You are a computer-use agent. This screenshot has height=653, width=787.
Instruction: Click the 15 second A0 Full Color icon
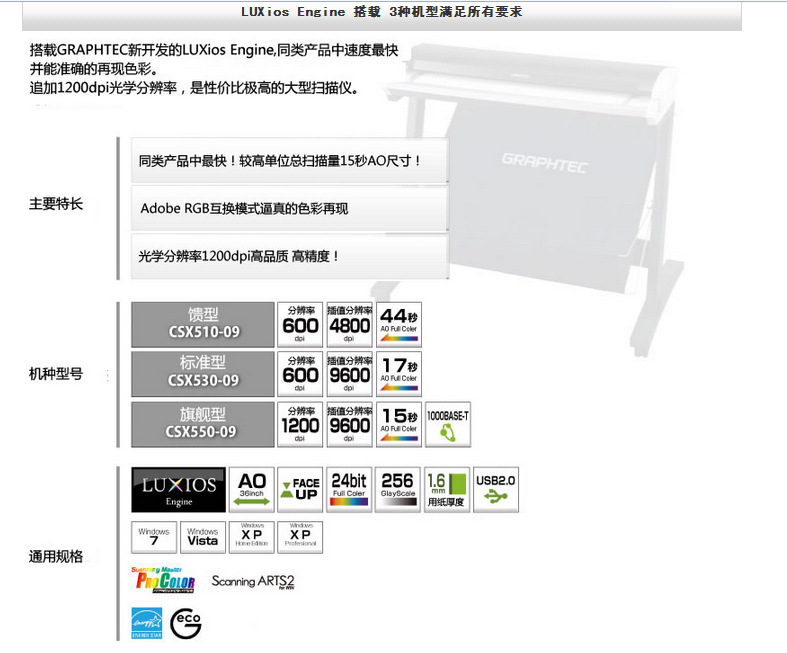[399, 424]
